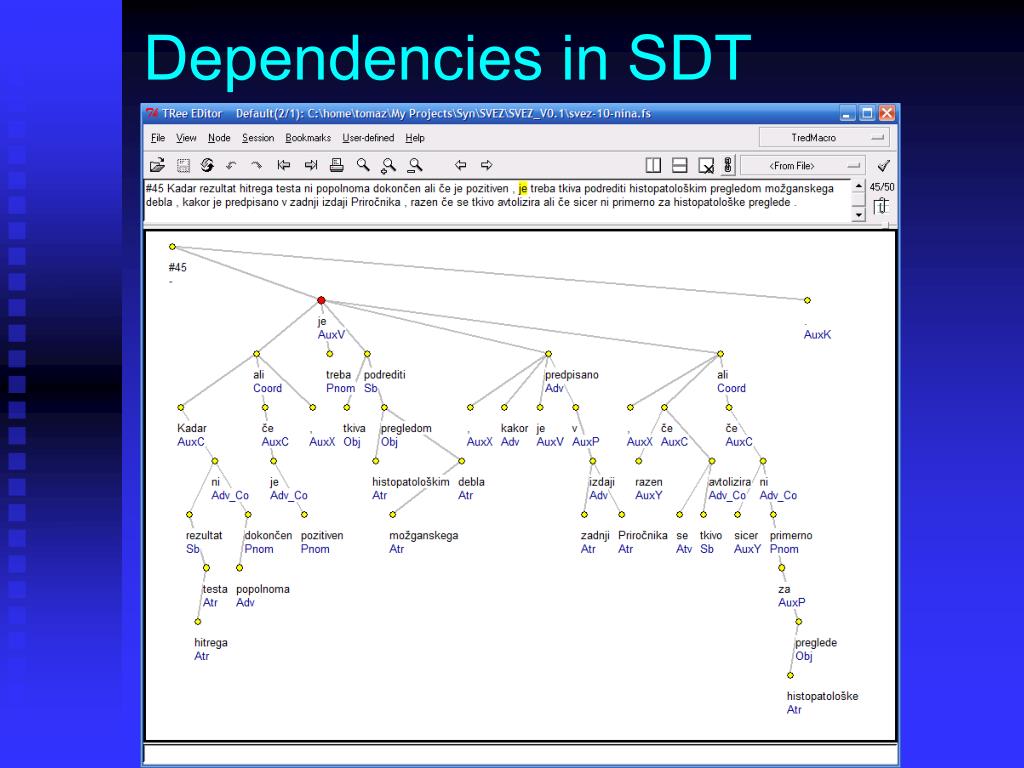Select the za AuxP node
Viewport: 1024px width, 768px height.
tap(782, 568)
